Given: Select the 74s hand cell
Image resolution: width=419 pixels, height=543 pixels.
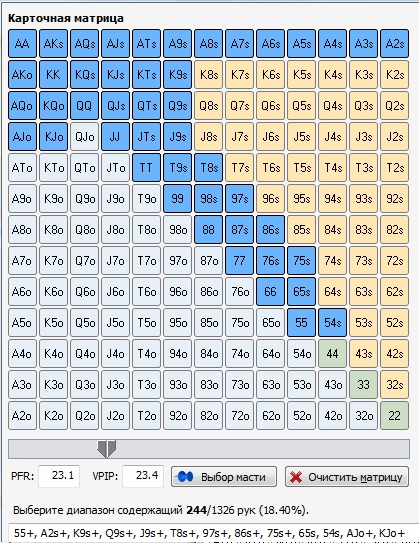Looking at the screenshot, I should point(332,260).
